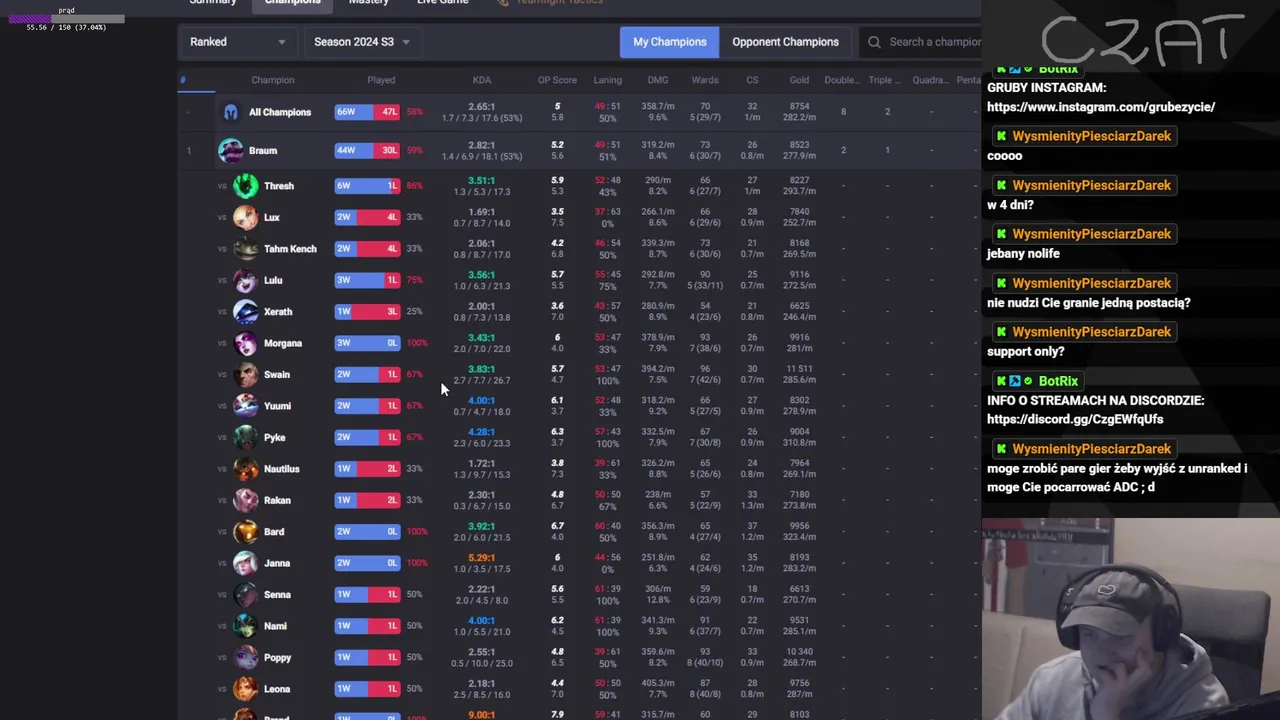
Task: Click the Braum champion name
Action: pos(263,151)
